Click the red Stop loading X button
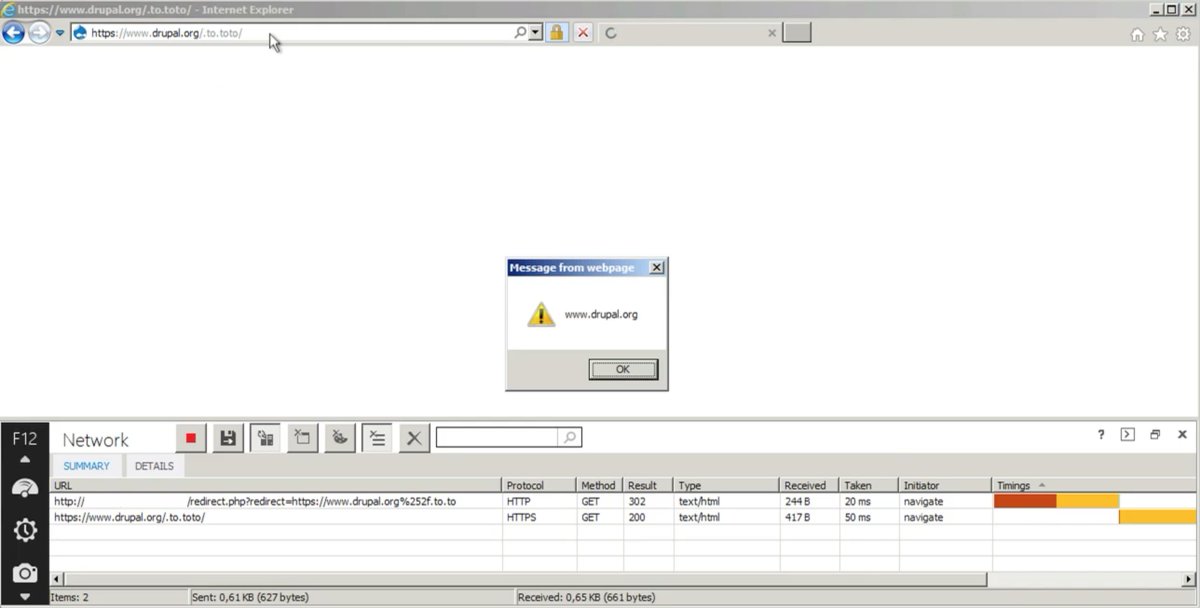The width and height of the screenshot is (1200, 608). tap(583, 33)
